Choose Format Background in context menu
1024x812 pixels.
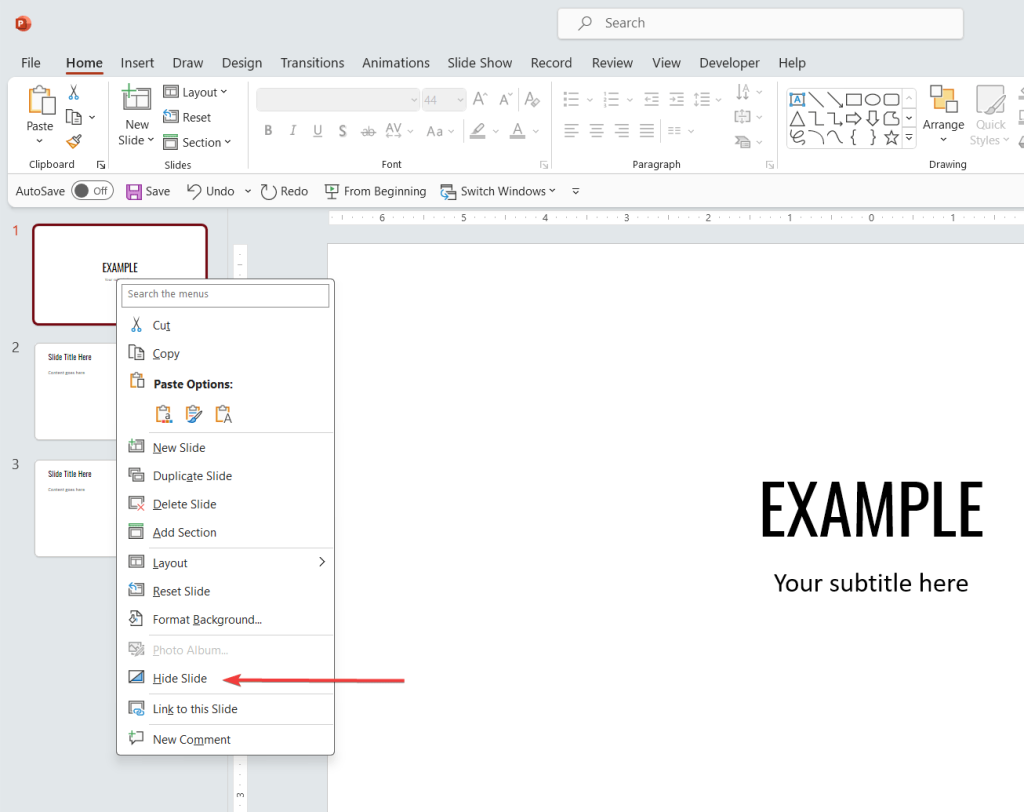(225, 619)
